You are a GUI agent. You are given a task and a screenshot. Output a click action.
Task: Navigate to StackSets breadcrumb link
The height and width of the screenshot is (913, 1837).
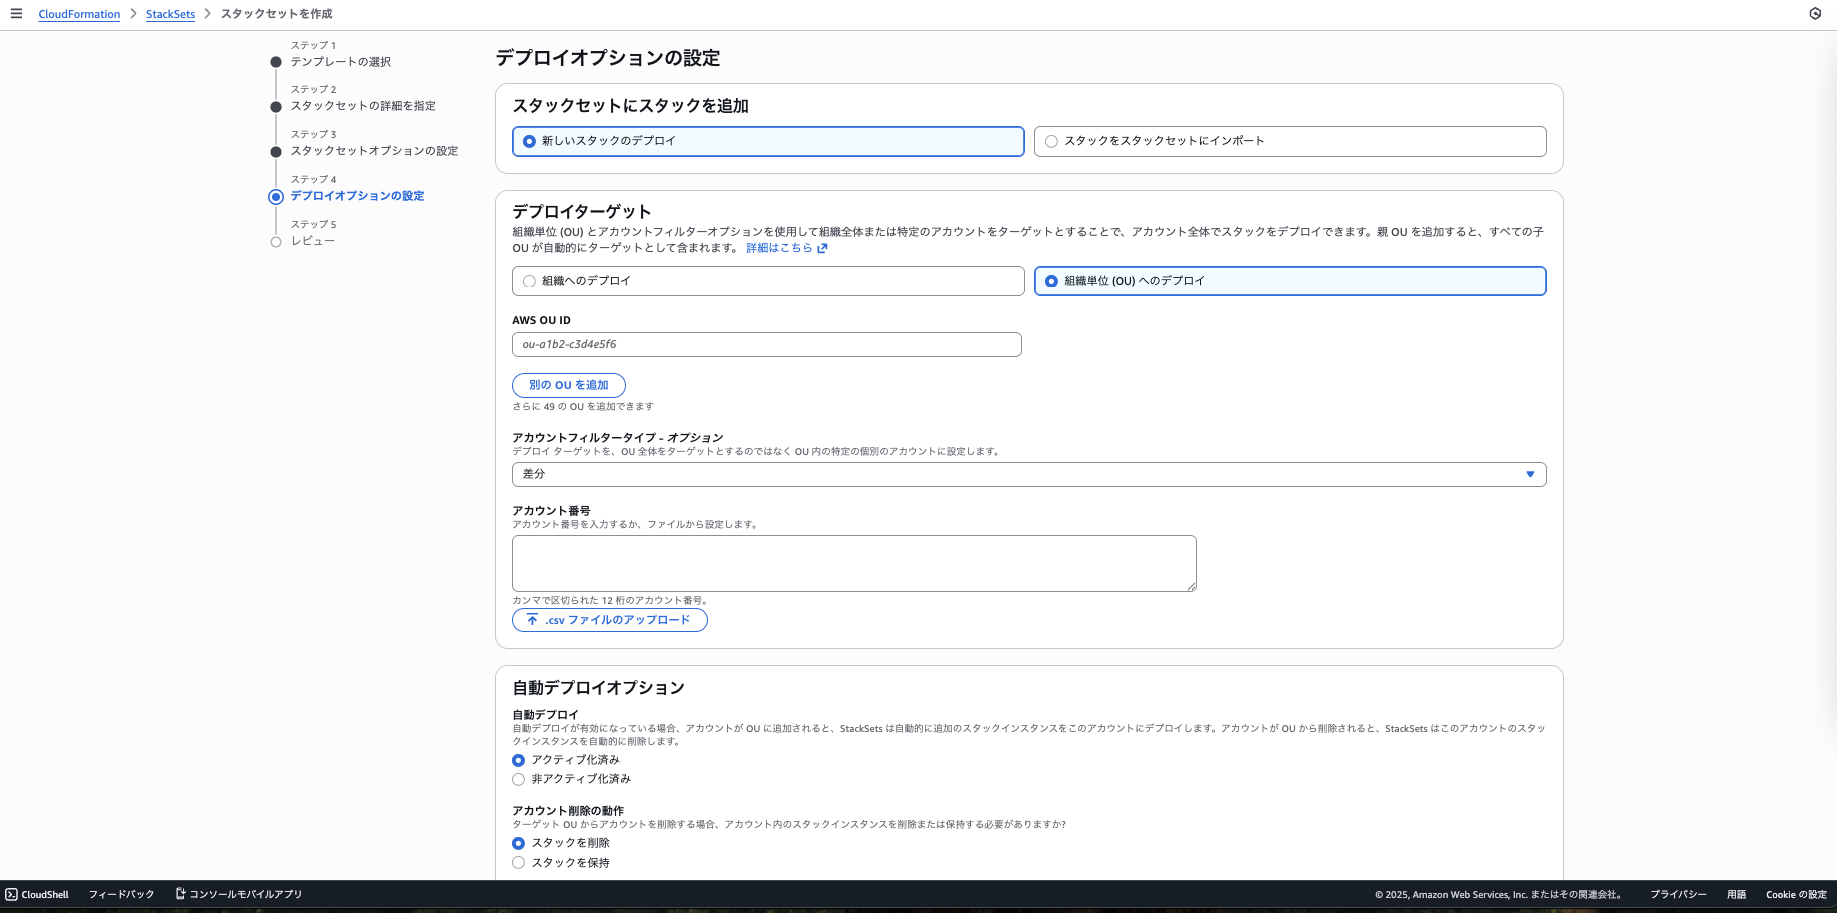170,14
